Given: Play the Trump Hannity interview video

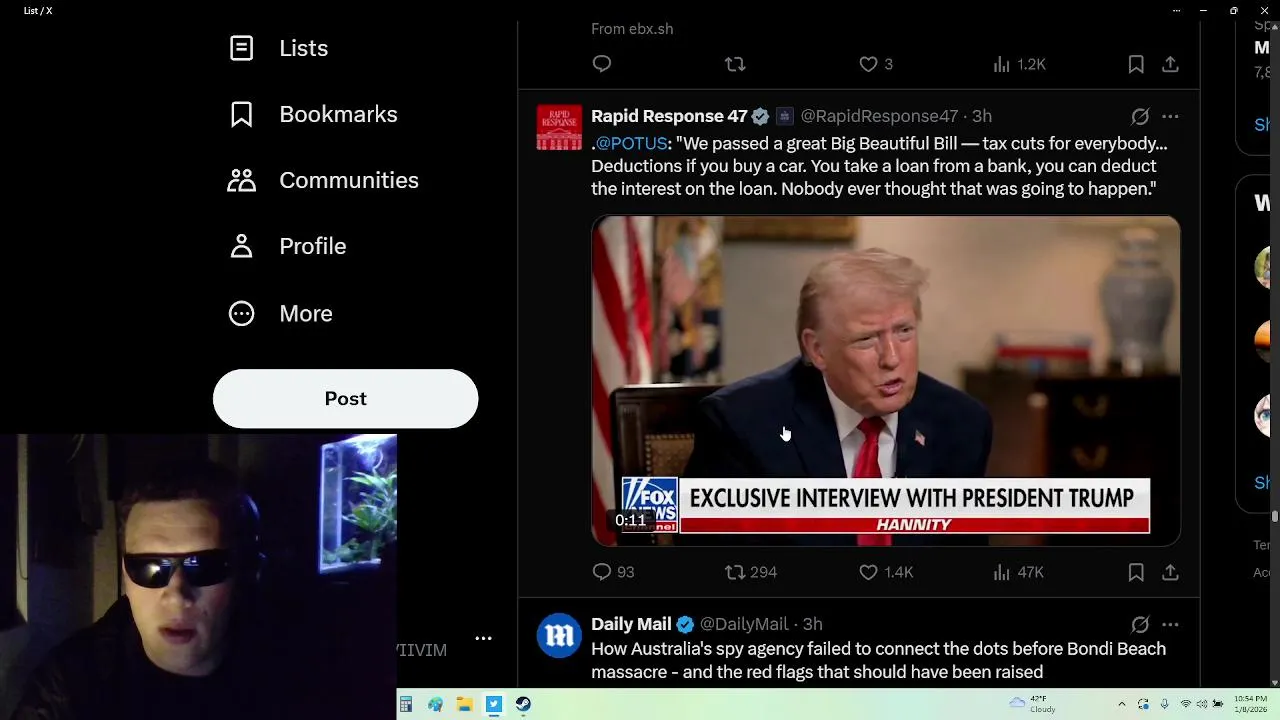Looking at the screenshot, I should [886, 381].
